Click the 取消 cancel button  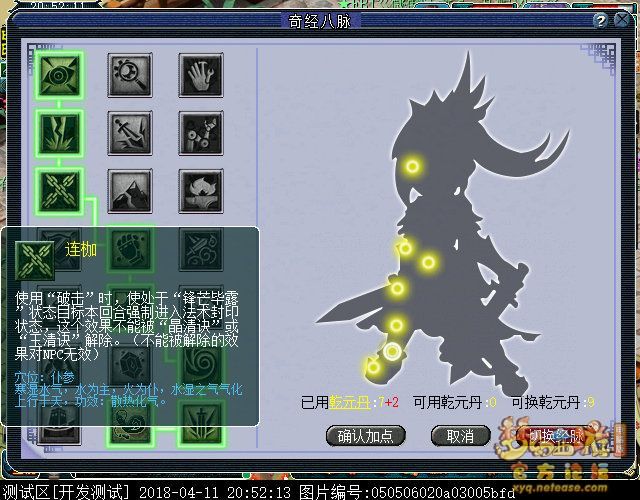460,436
